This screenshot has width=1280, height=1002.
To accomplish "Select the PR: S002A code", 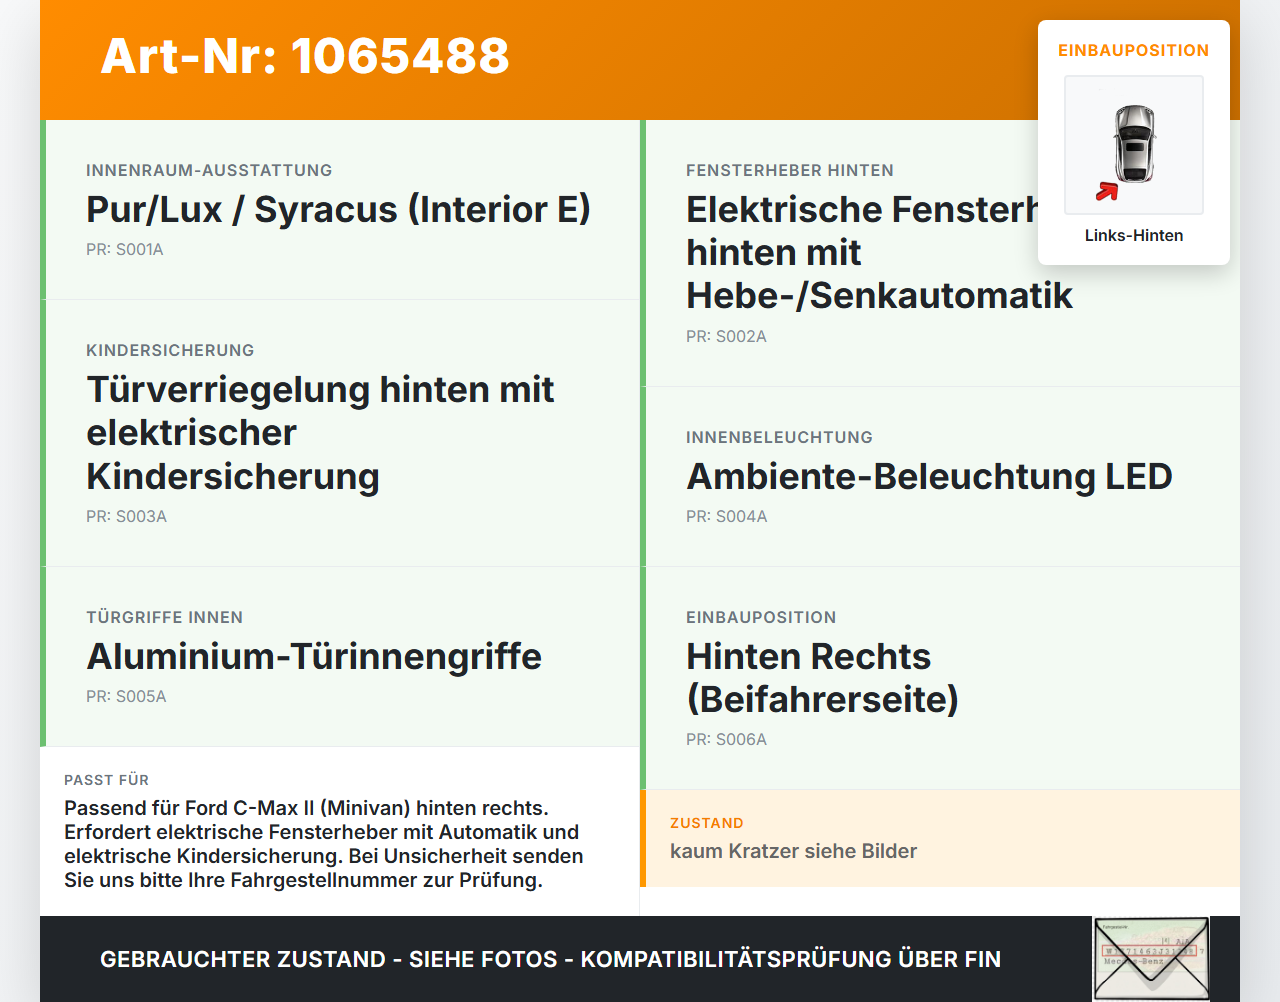I will (x=726, y=336).
